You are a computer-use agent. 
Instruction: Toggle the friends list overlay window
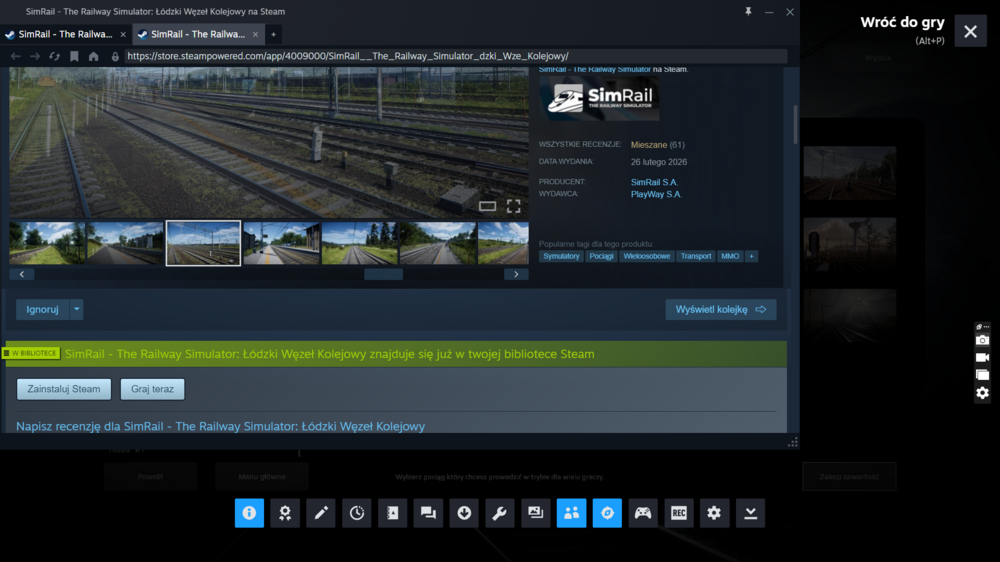tap(571, 513)
